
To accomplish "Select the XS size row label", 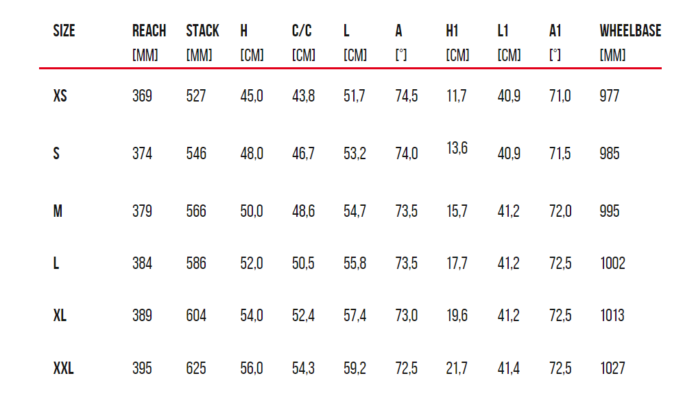I will (60, 95).
